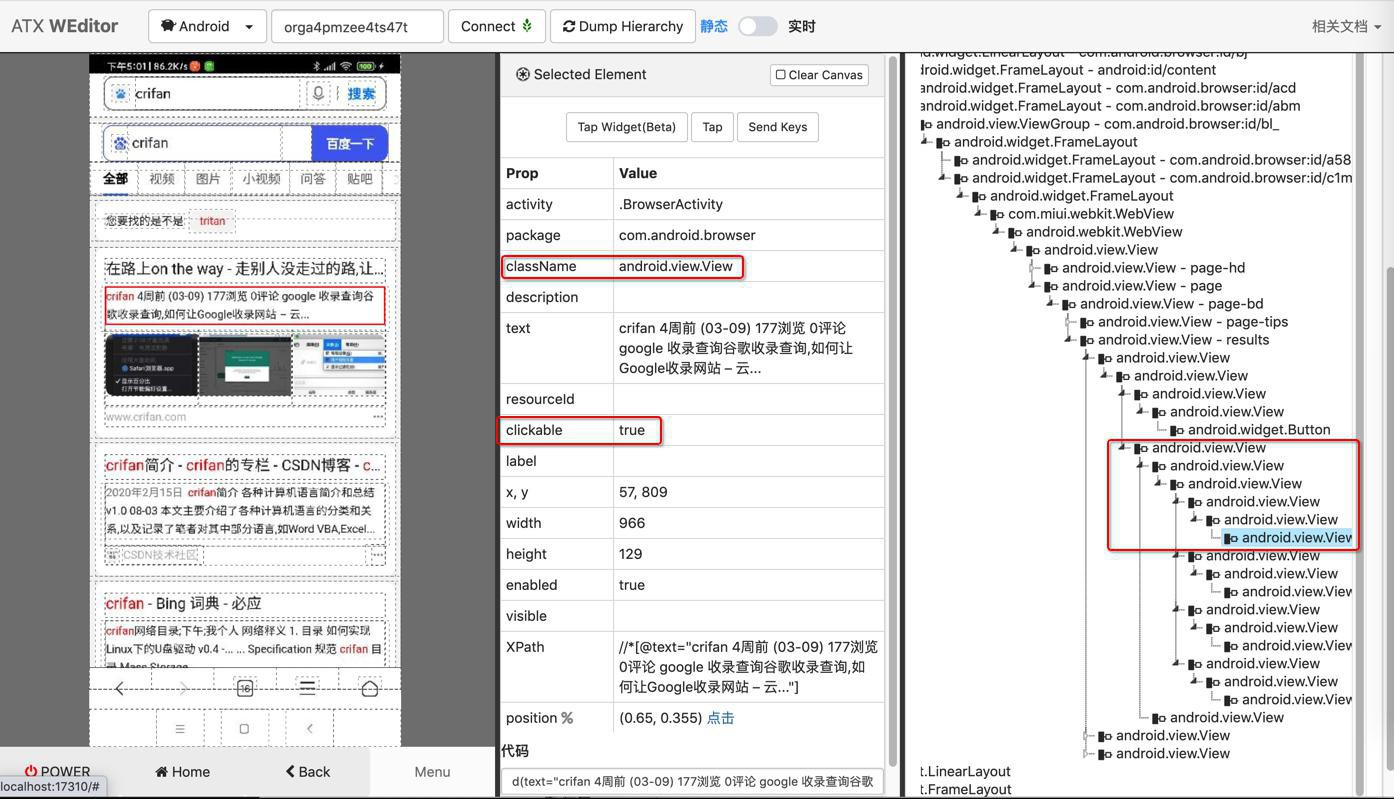This screenshot has height=799, width=1394.
Task: Switch to the 小视频 search tab
Action: (261, 179)
